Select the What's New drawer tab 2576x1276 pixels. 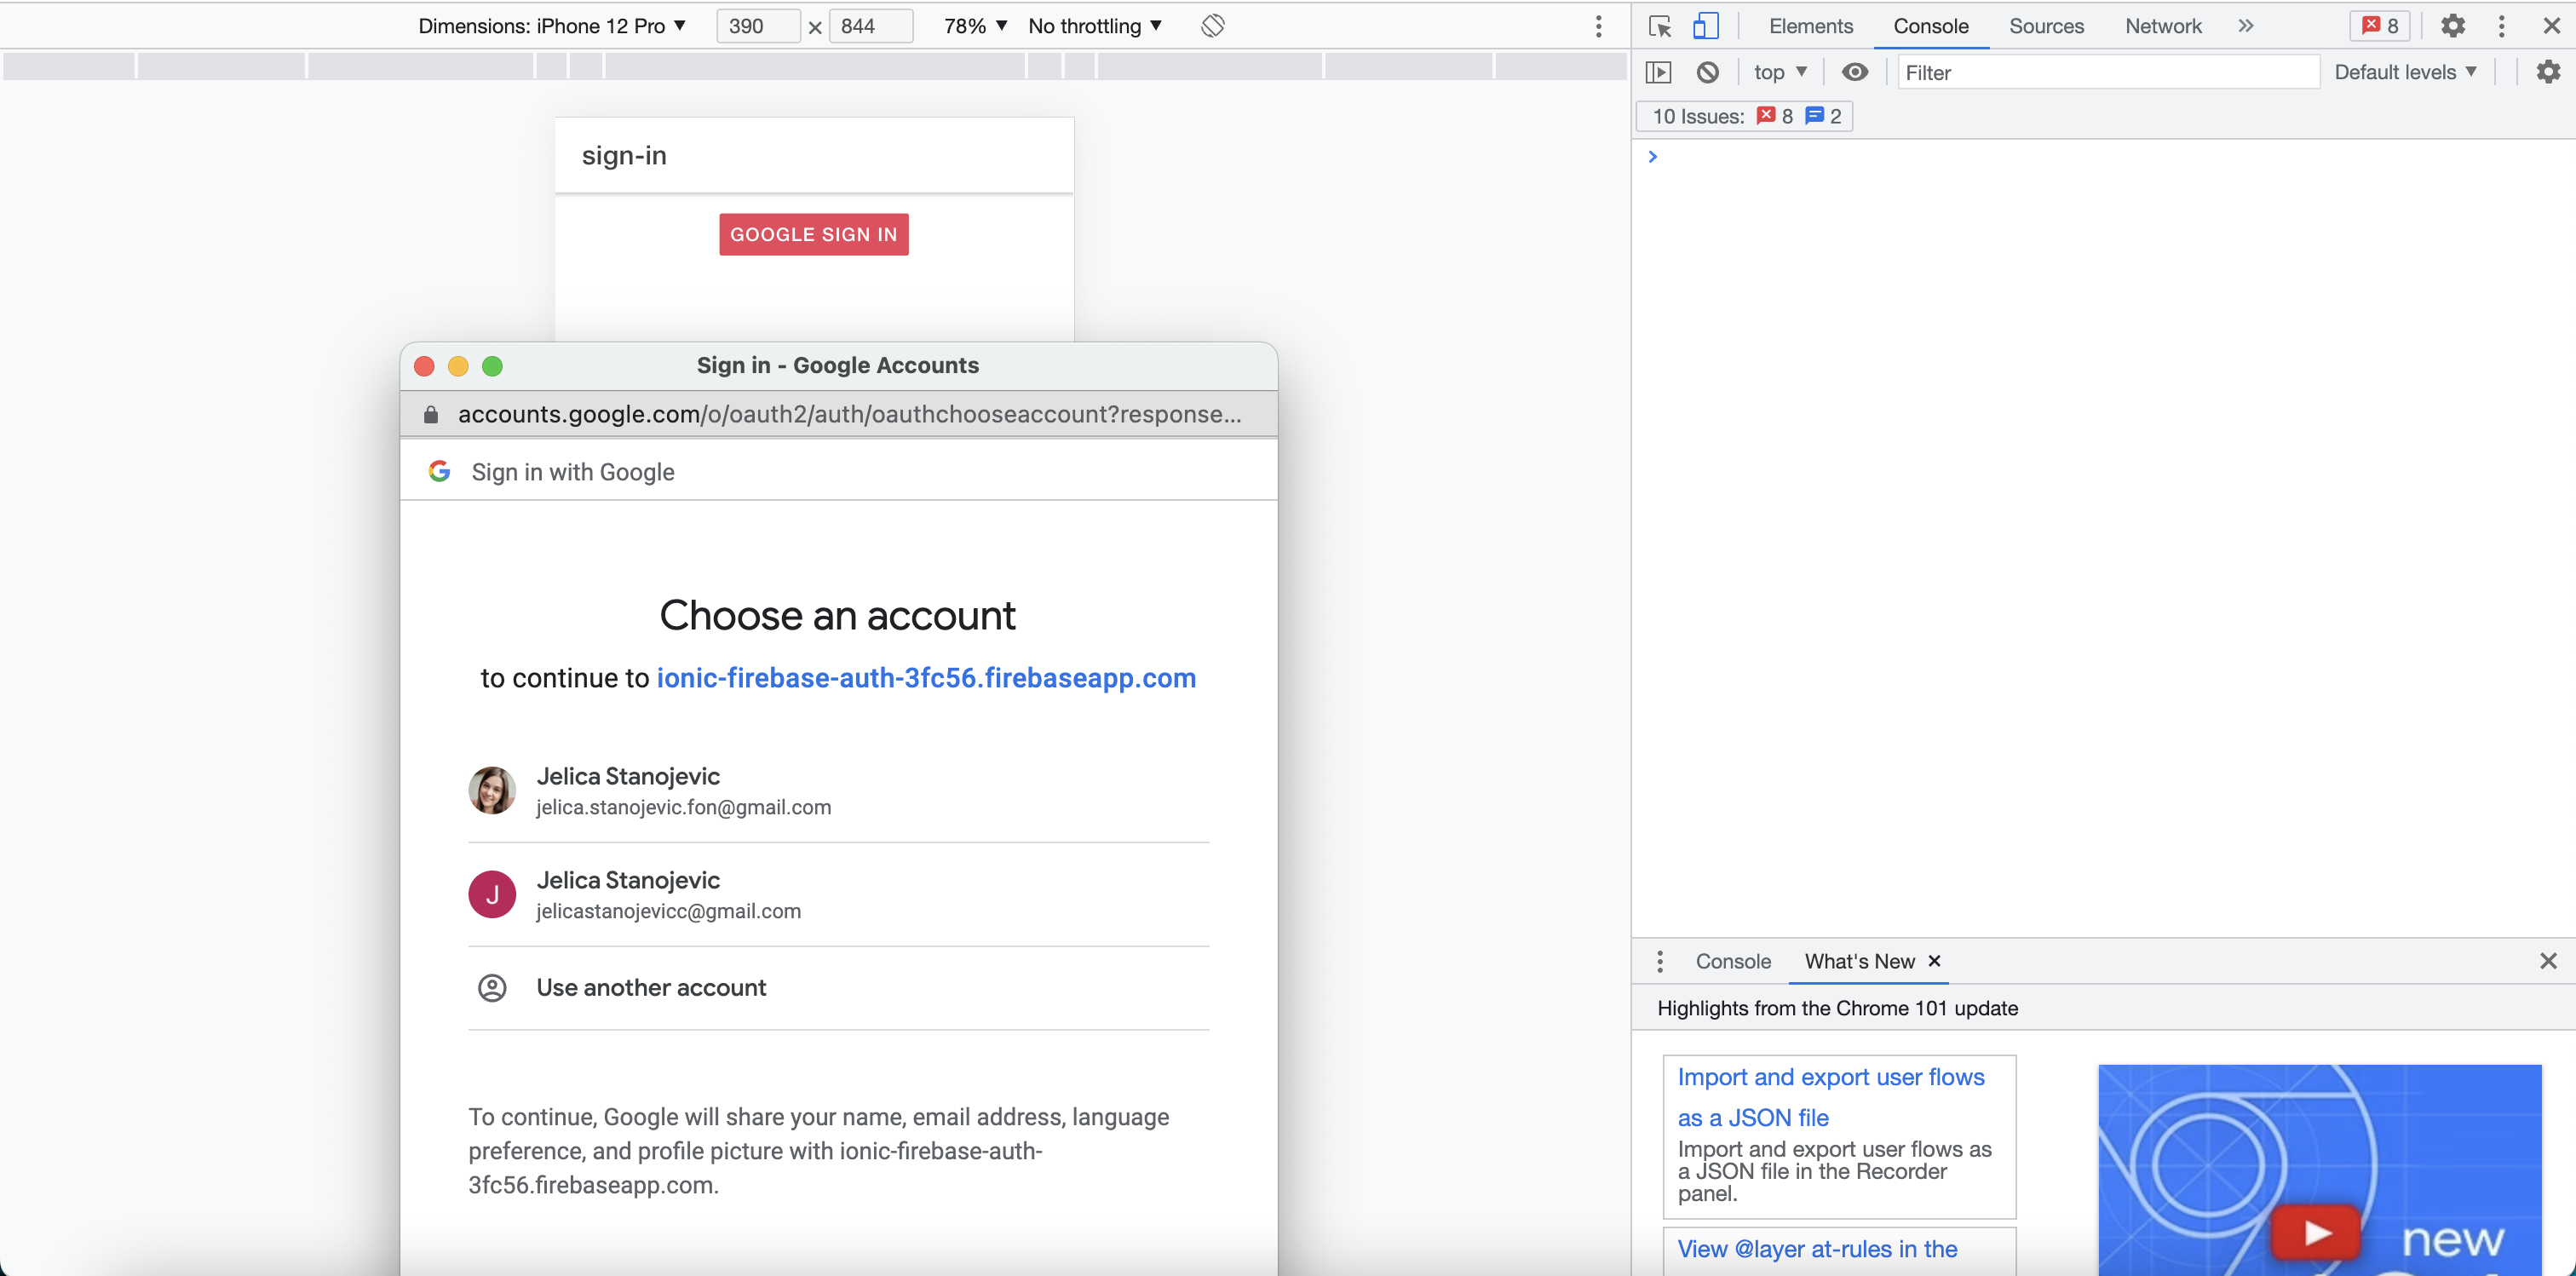point(1859,961)
